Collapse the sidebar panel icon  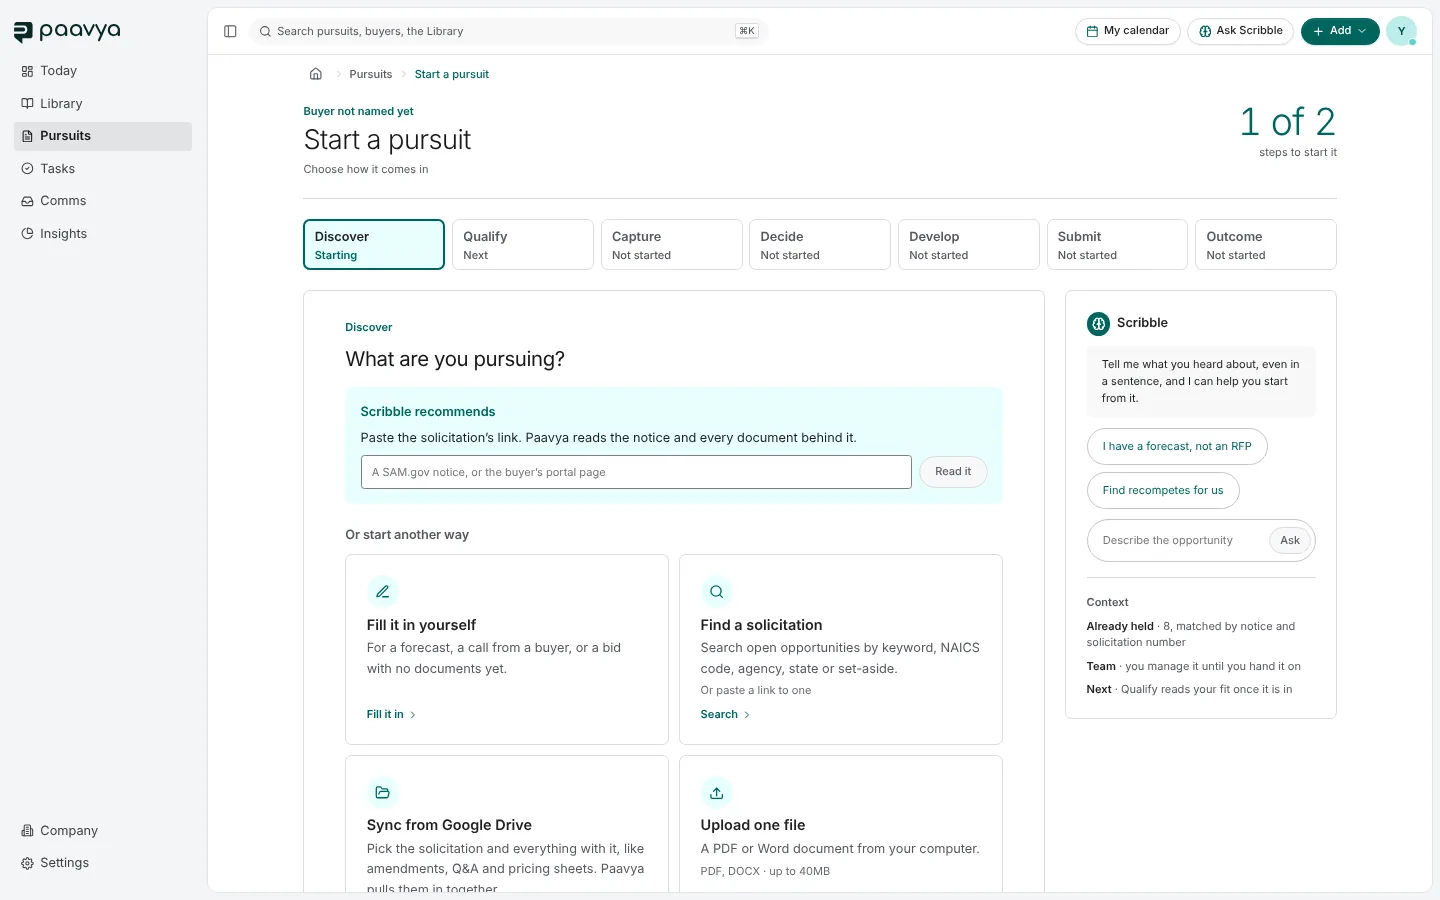[x=230, y=31]
